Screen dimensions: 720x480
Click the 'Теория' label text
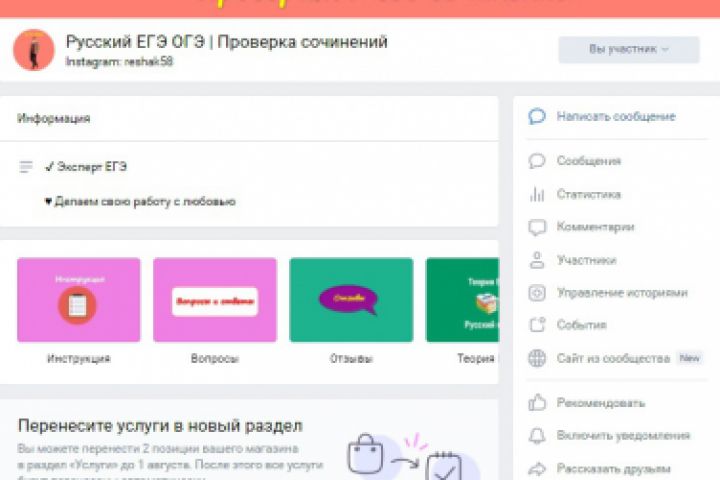tap(476, 359)
